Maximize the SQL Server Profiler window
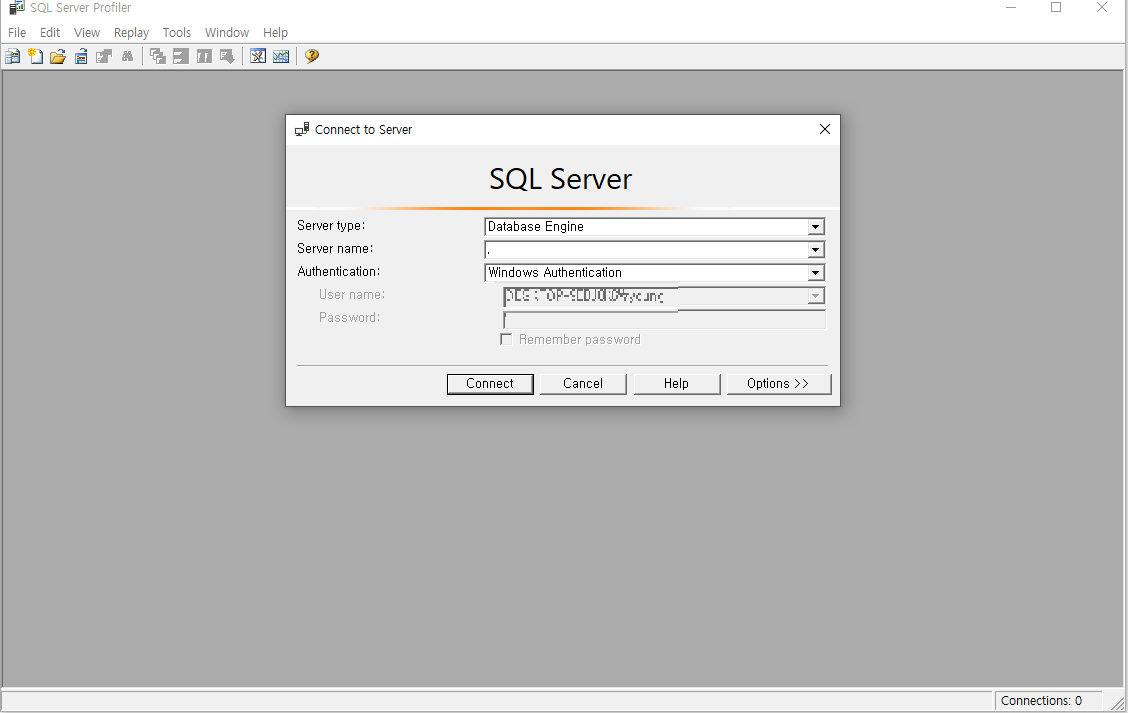 (1056, 8)
